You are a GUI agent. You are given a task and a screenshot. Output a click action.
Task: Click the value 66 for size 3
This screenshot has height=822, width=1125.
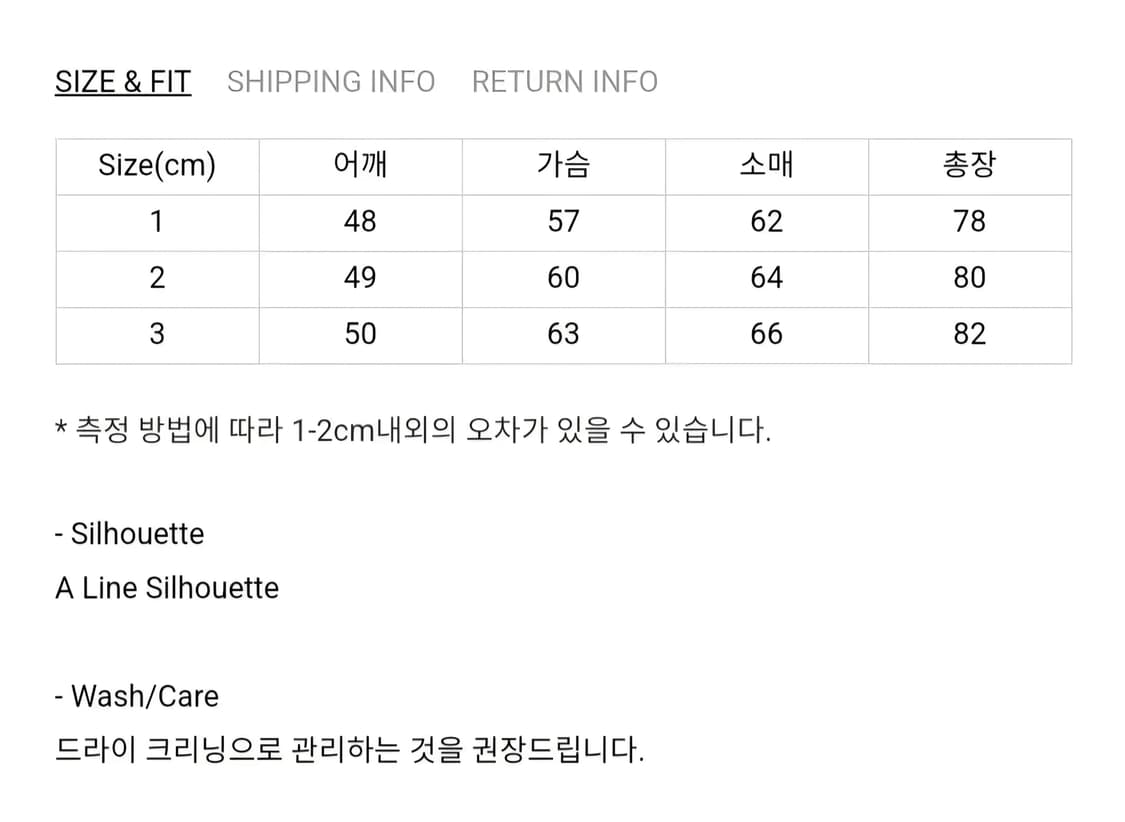click(x=766, y=334)
